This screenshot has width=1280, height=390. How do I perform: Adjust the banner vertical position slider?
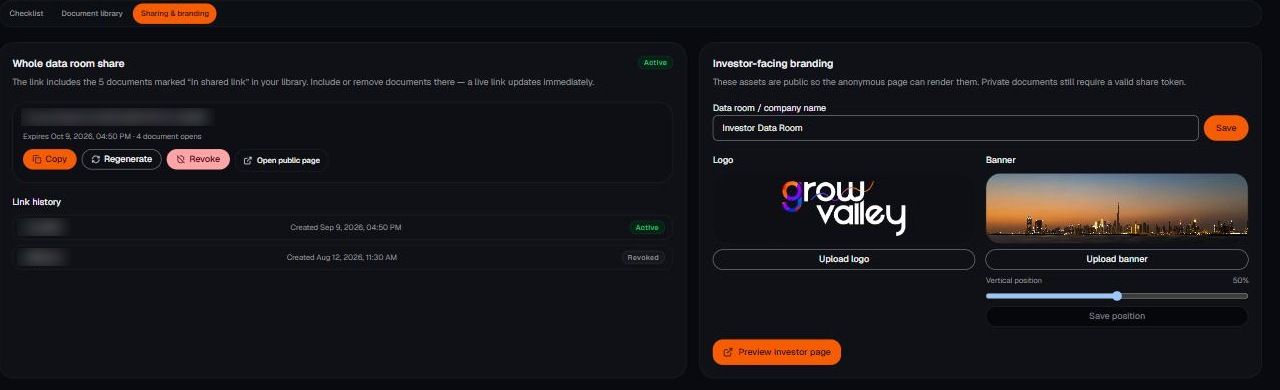coord(1117,296)
